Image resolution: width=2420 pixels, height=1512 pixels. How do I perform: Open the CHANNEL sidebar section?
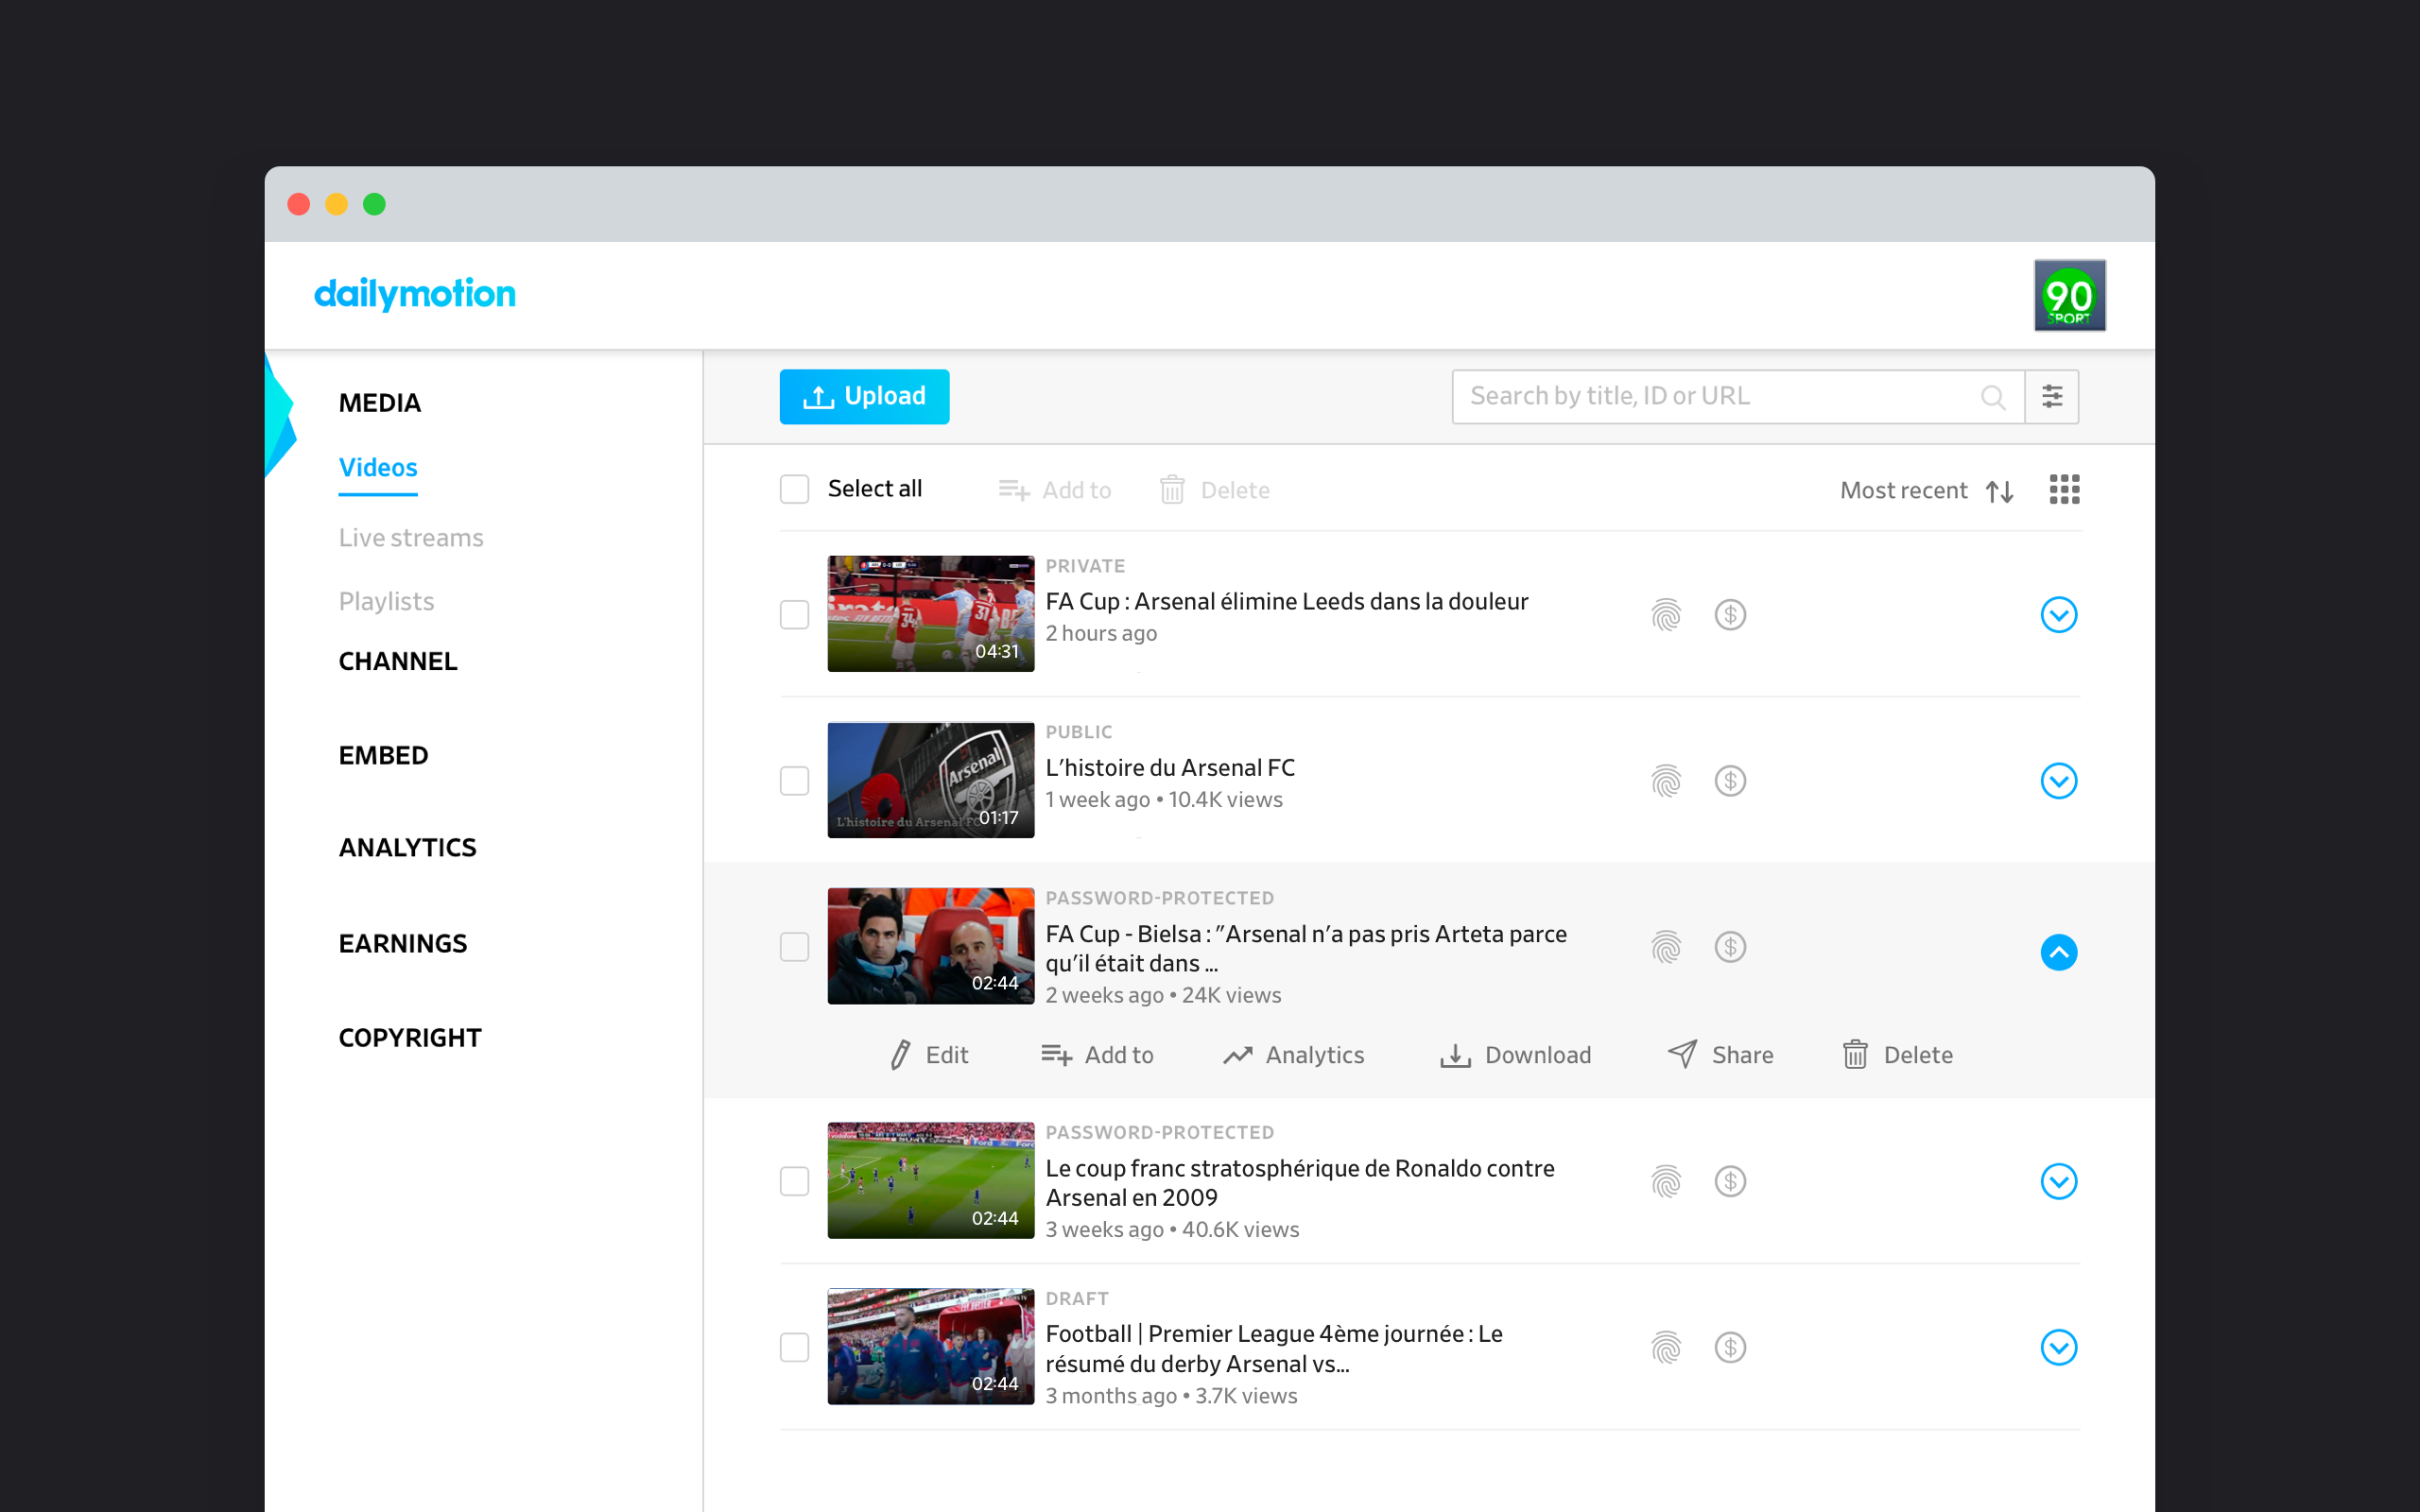click(x=398, y=661)
